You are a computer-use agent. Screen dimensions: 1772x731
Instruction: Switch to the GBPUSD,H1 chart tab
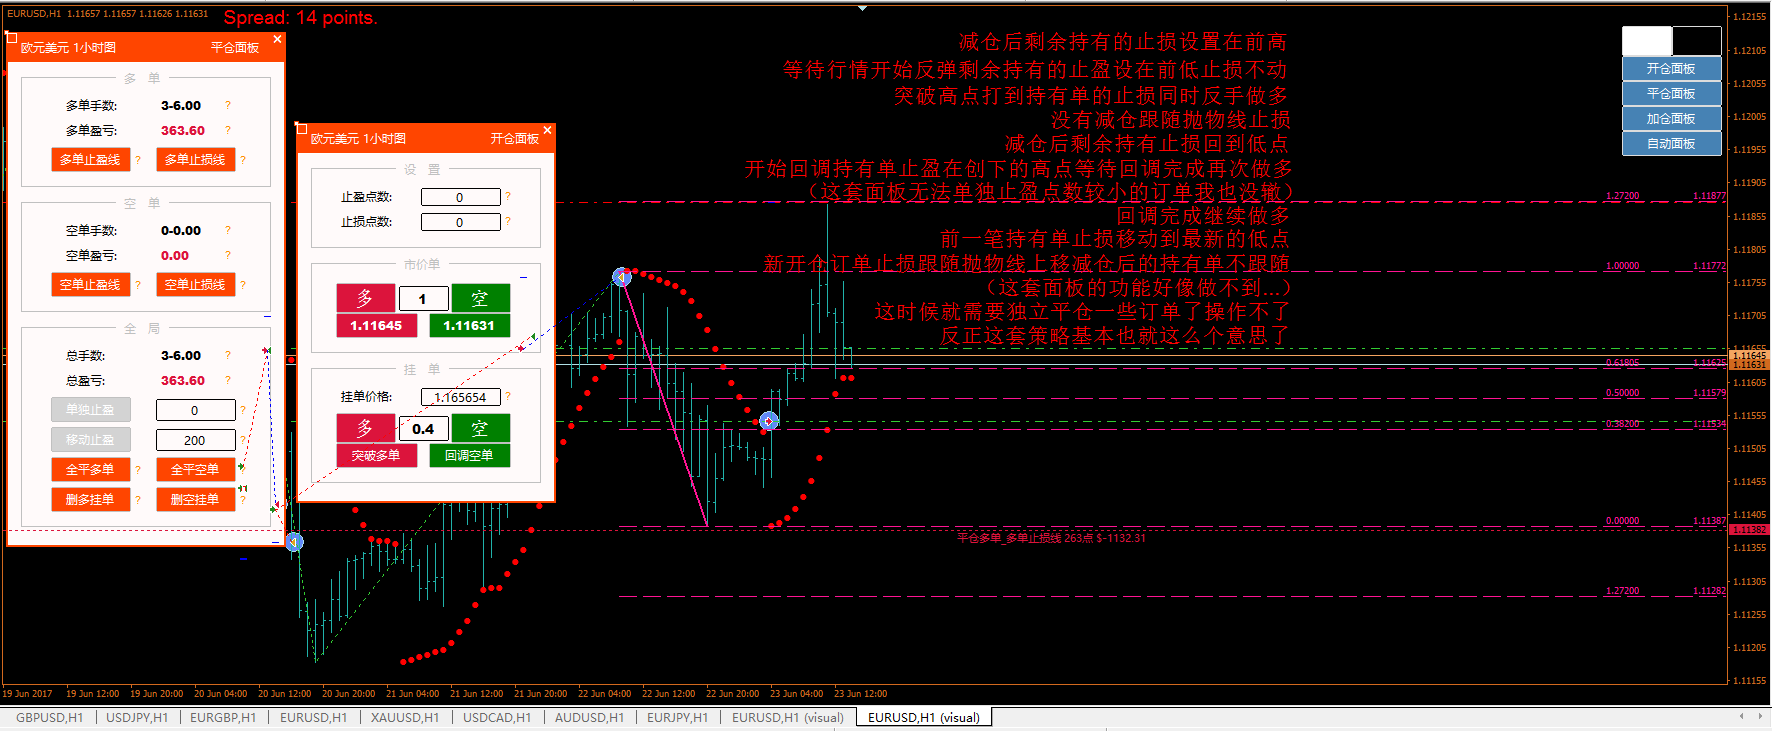(49, 717)
